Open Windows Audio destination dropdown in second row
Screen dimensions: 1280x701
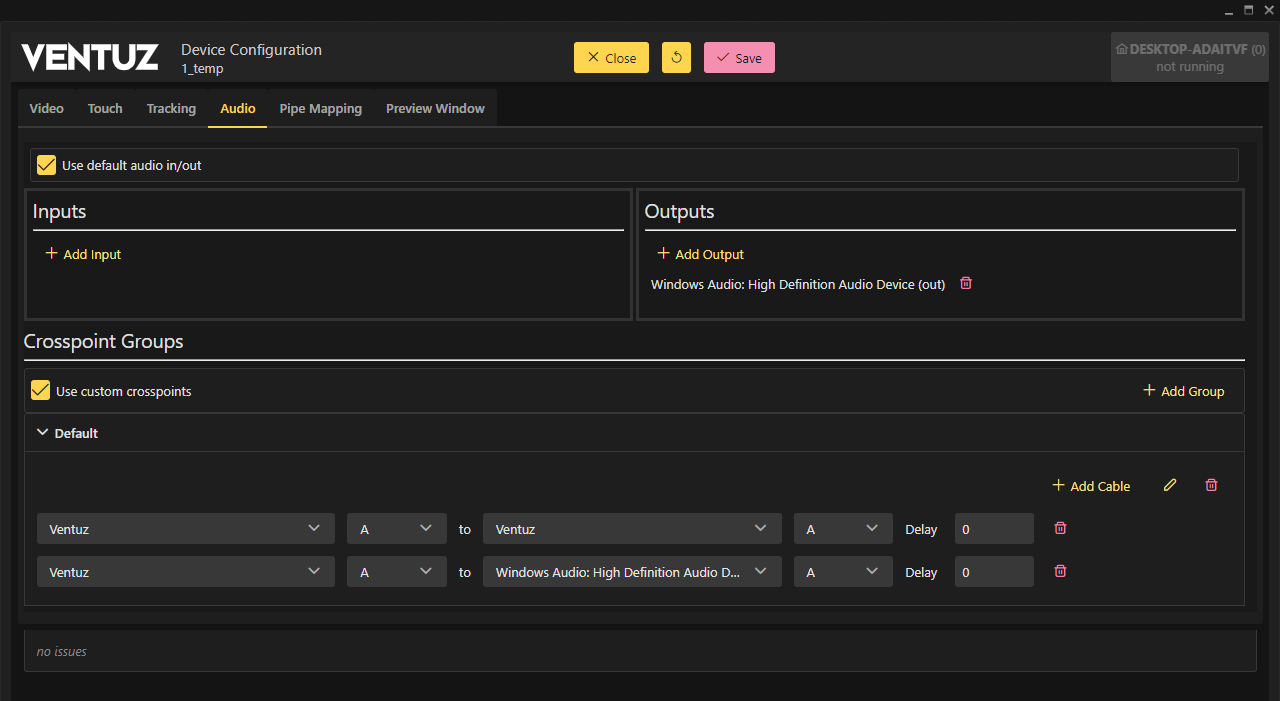(632, 572)
